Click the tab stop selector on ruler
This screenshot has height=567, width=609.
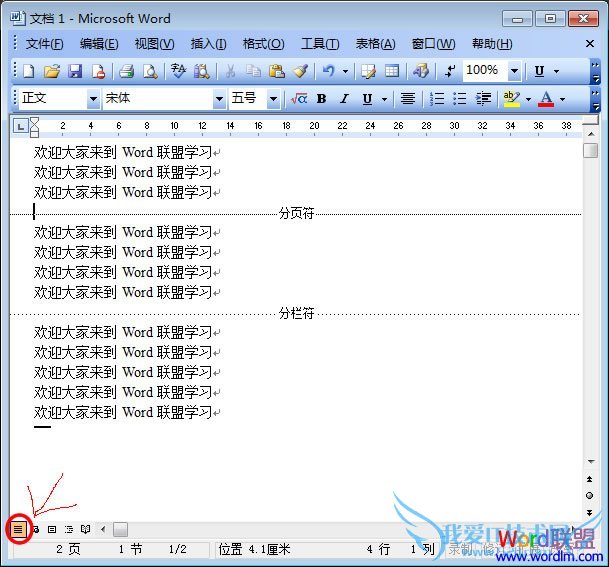click(x=20, y=126)
